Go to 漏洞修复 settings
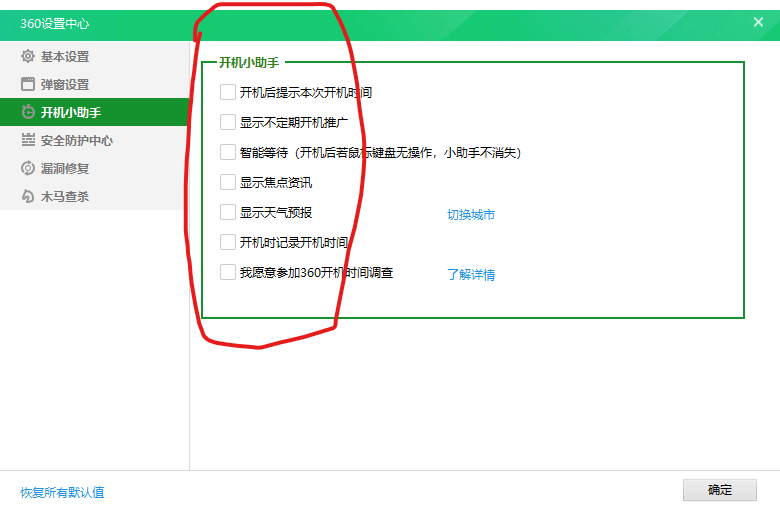This screenshot has height=510, width=780. click(95, 168)
